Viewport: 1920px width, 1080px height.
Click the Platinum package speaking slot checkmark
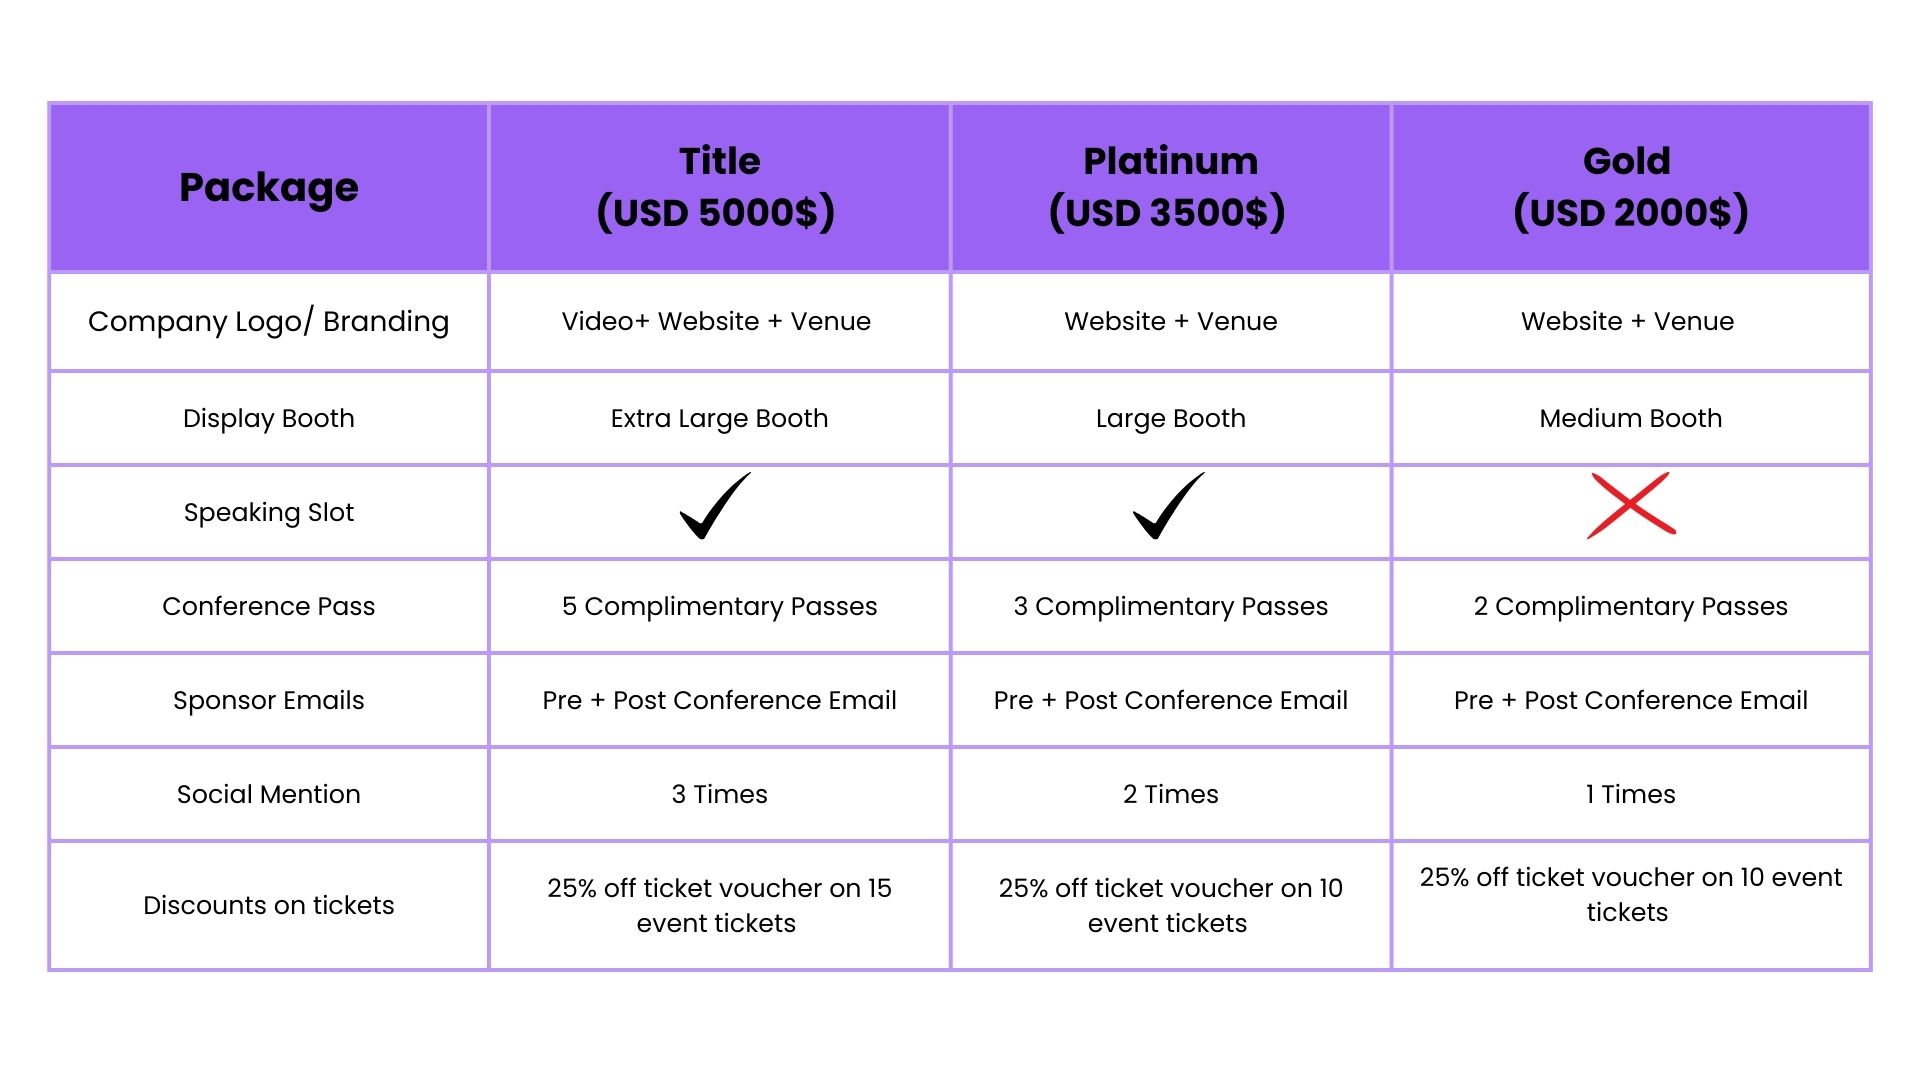[x=1168, y=507]
